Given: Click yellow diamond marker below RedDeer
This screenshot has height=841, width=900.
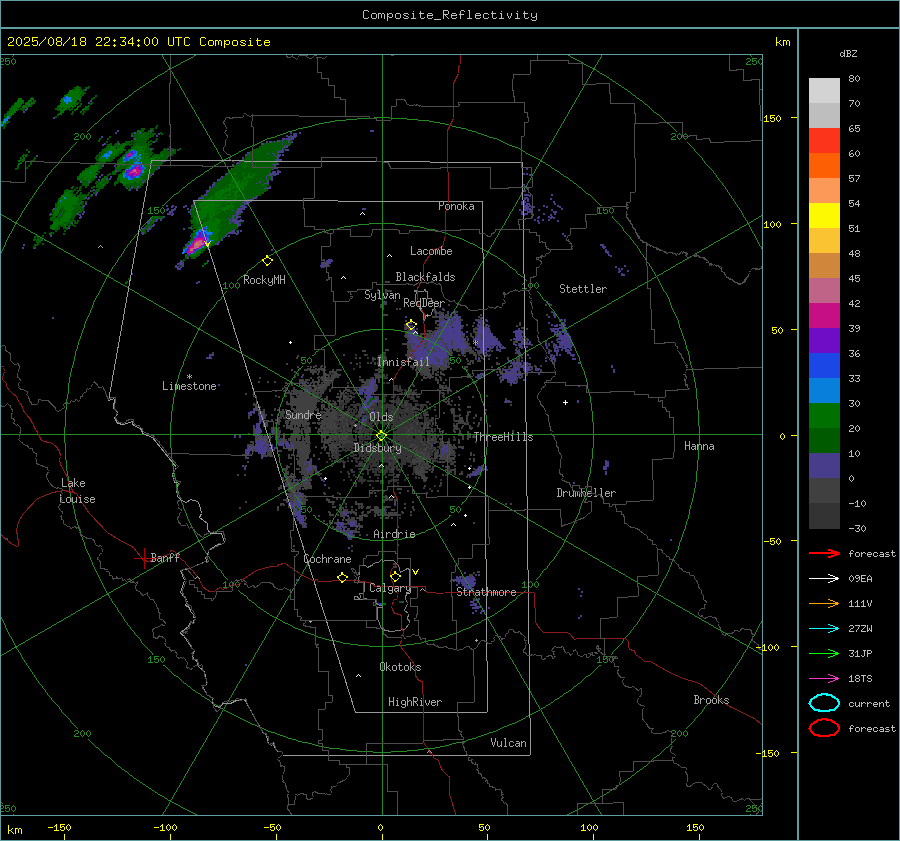Looking at the screenshot, I should tap(411, 325).
